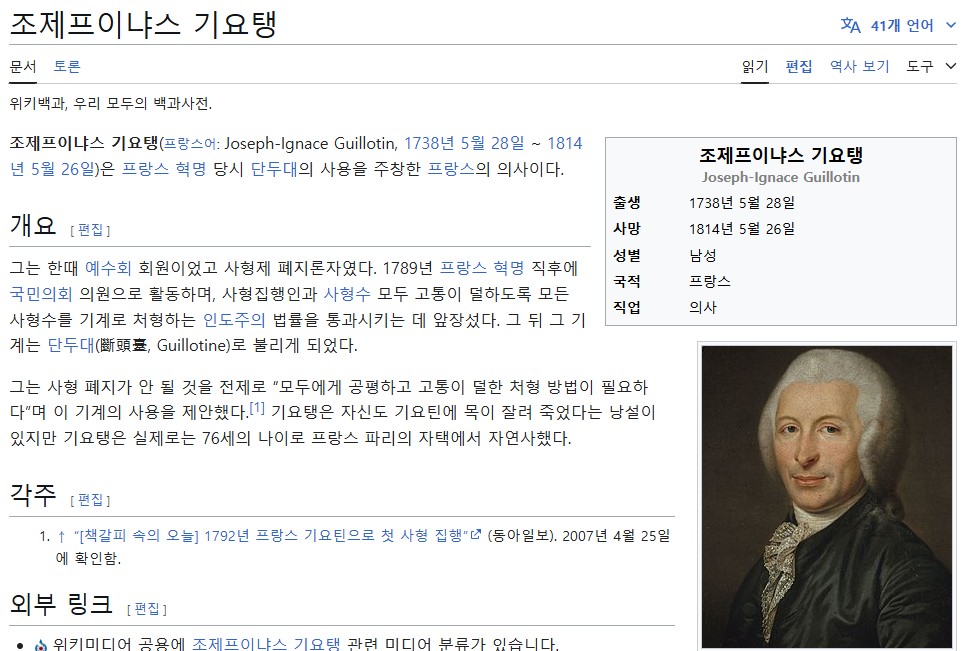Click footnote reference [1]
This screenshot has height=651, width=964.
pyautogui.click(x=257, y=408)
